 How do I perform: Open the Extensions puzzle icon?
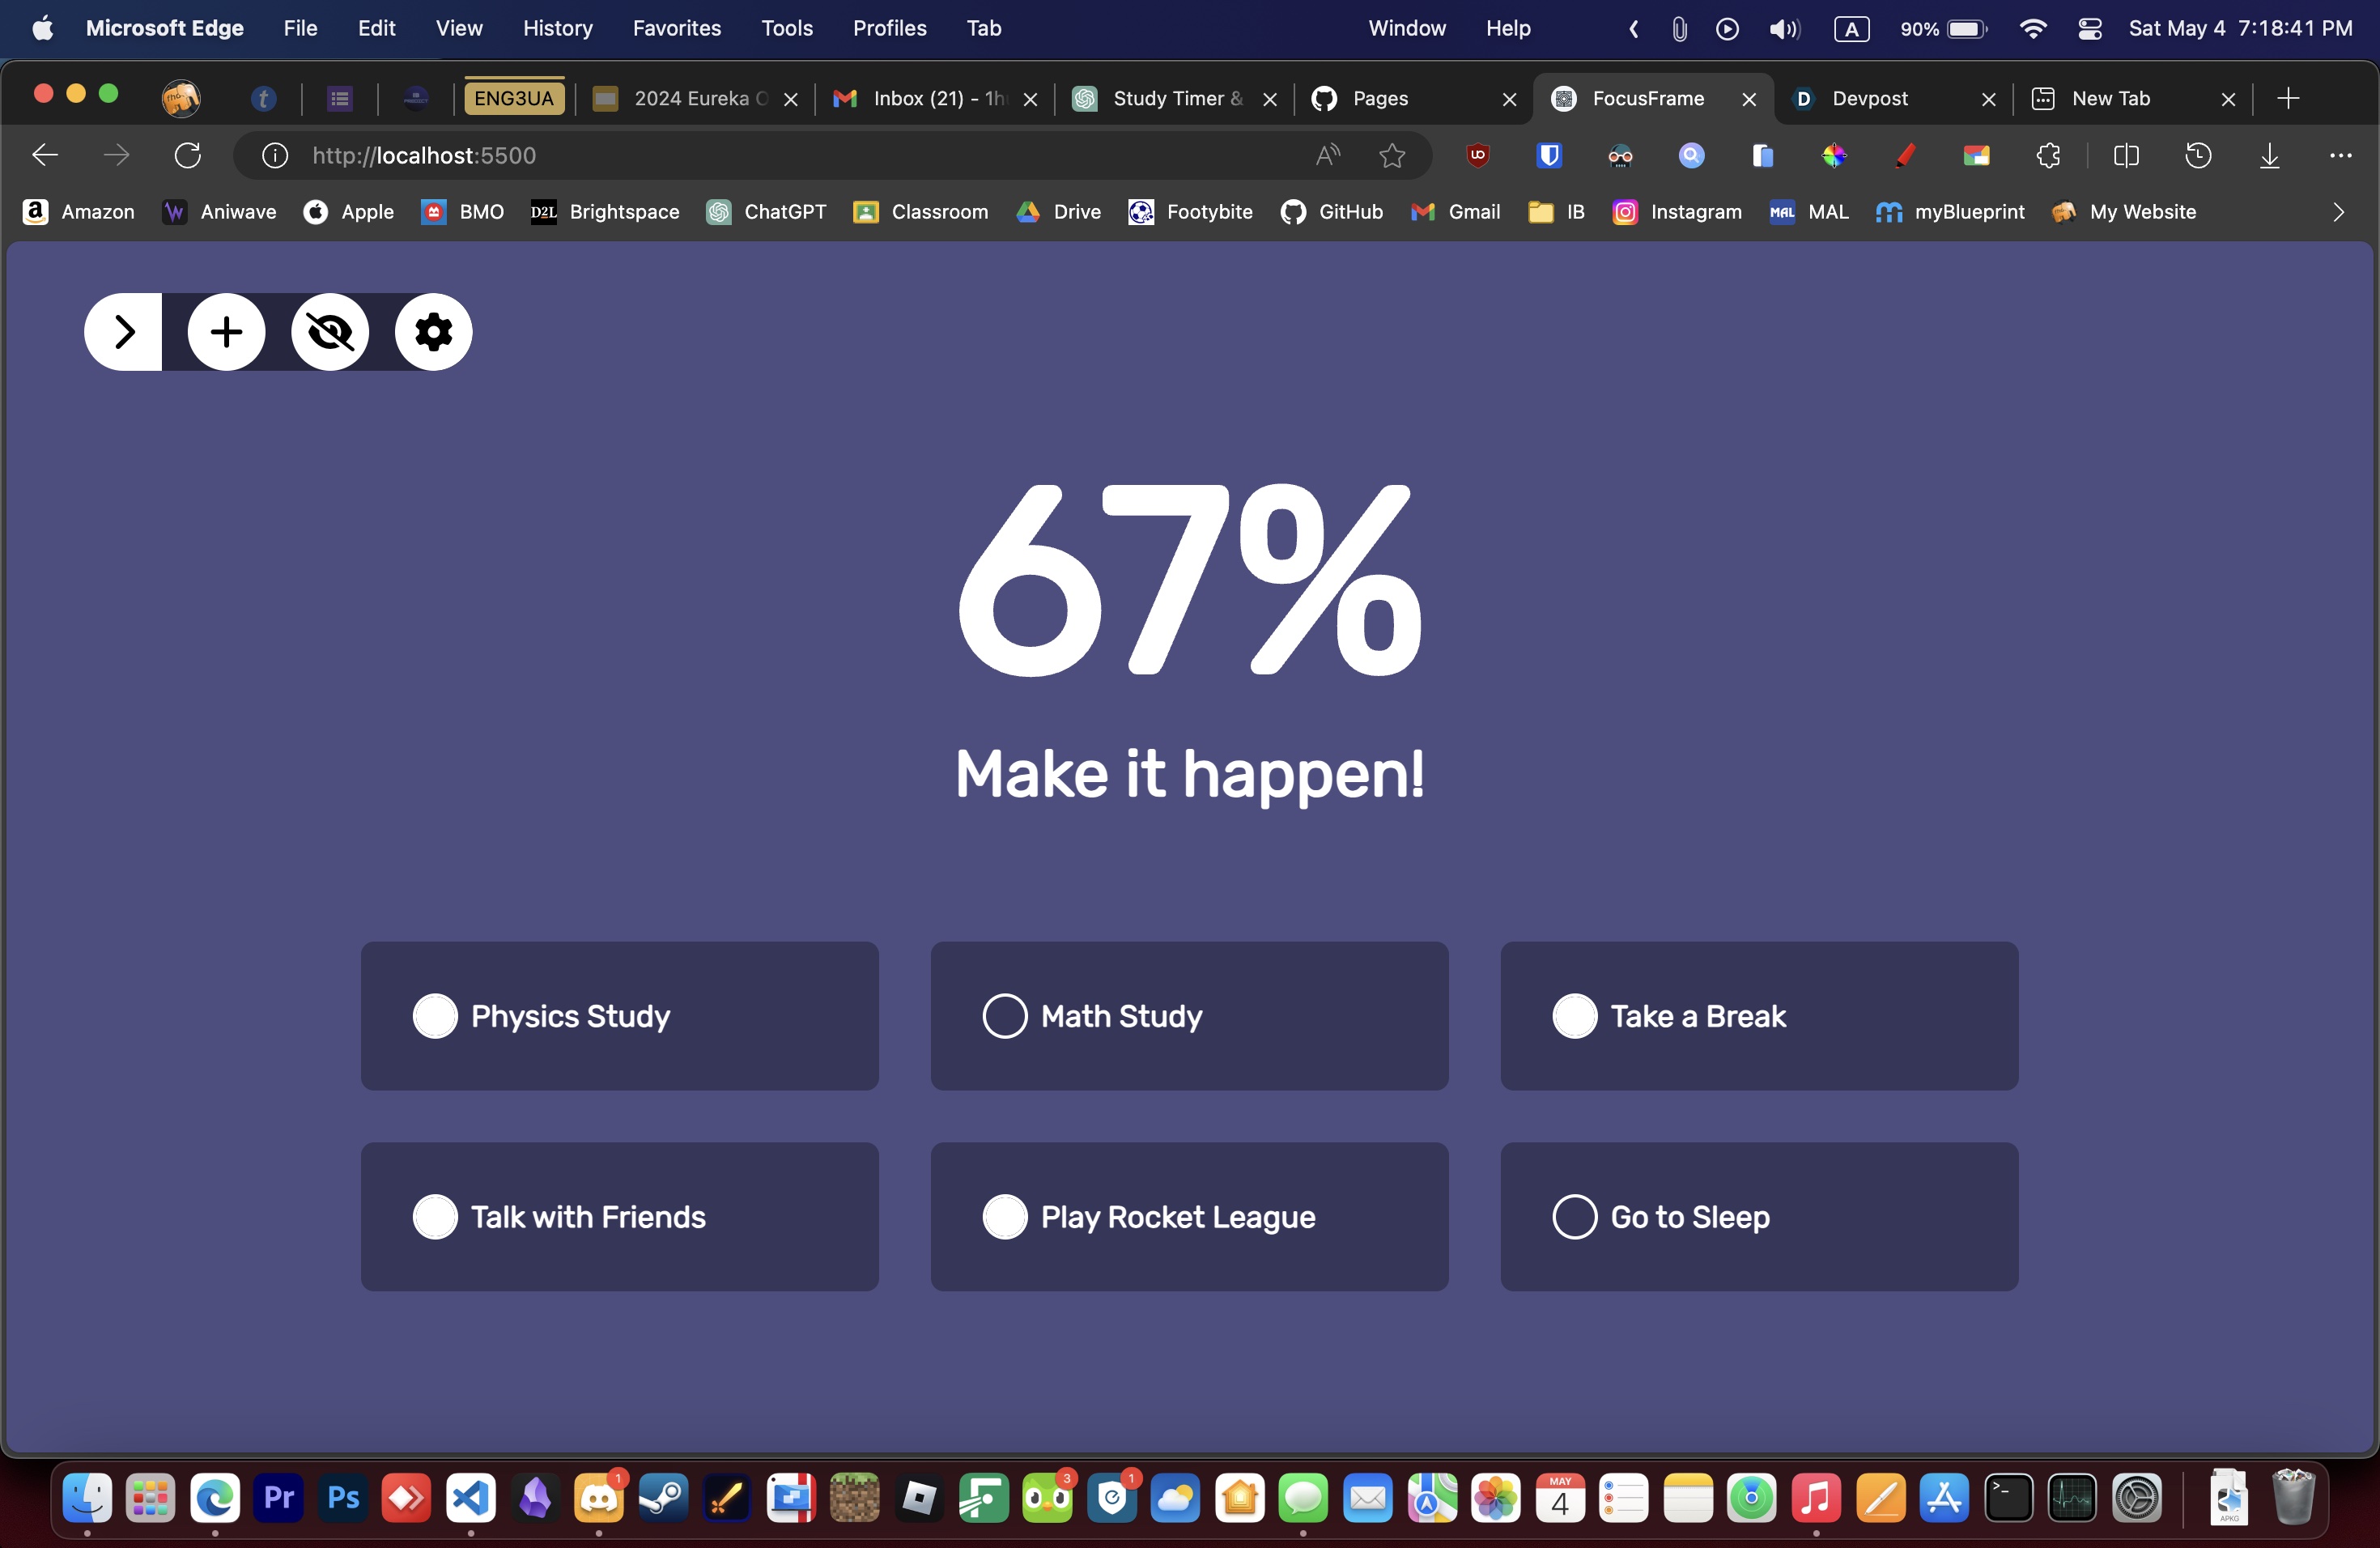coord(2048,155)
